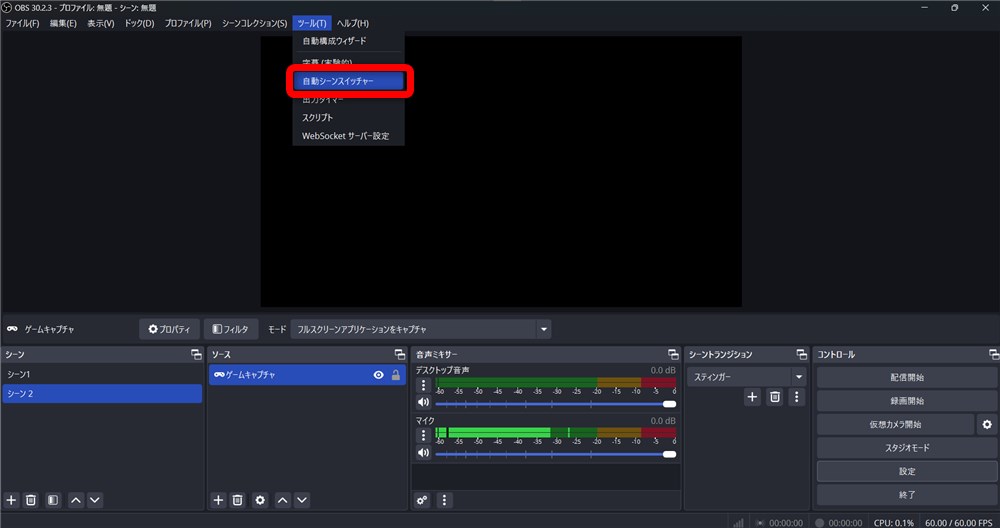Open ヘルプ(H) menu

[353, 24]
